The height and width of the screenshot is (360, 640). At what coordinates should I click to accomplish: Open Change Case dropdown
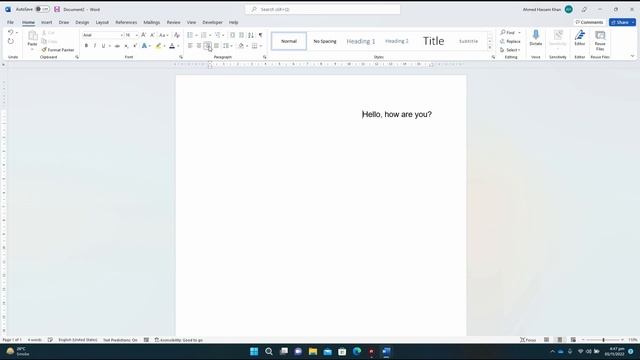[164, 35]
